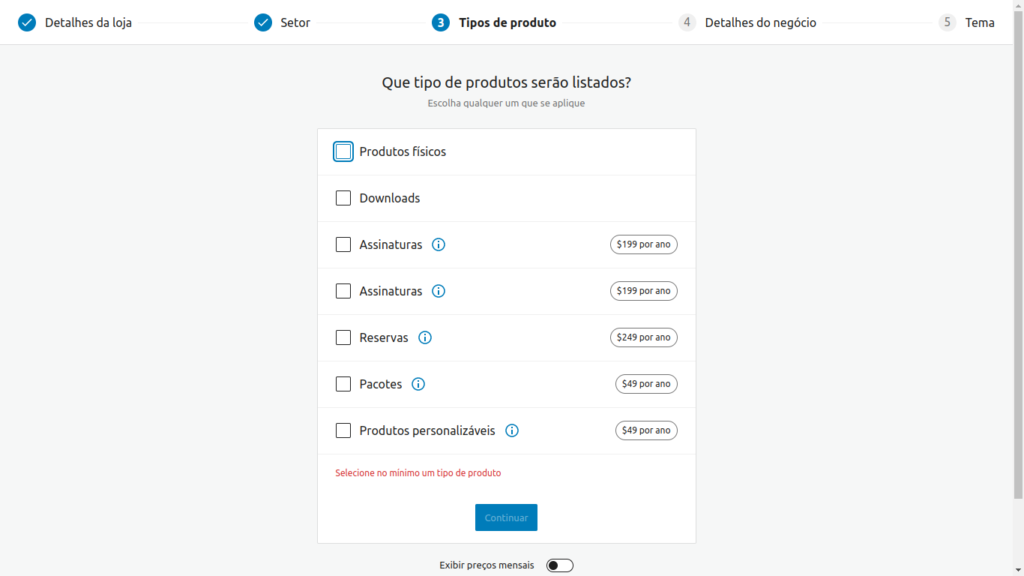The height and width of the screenshot is (576, 1024).
Task: Click the number 4 step circle
Action: tap(685, 22)
